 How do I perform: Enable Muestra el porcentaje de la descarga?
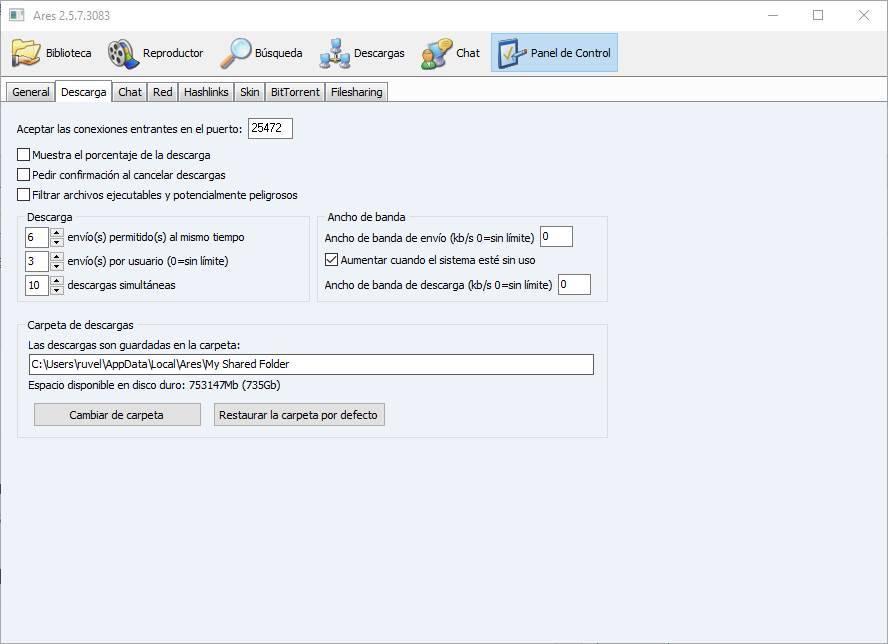(x=23, y=155)
